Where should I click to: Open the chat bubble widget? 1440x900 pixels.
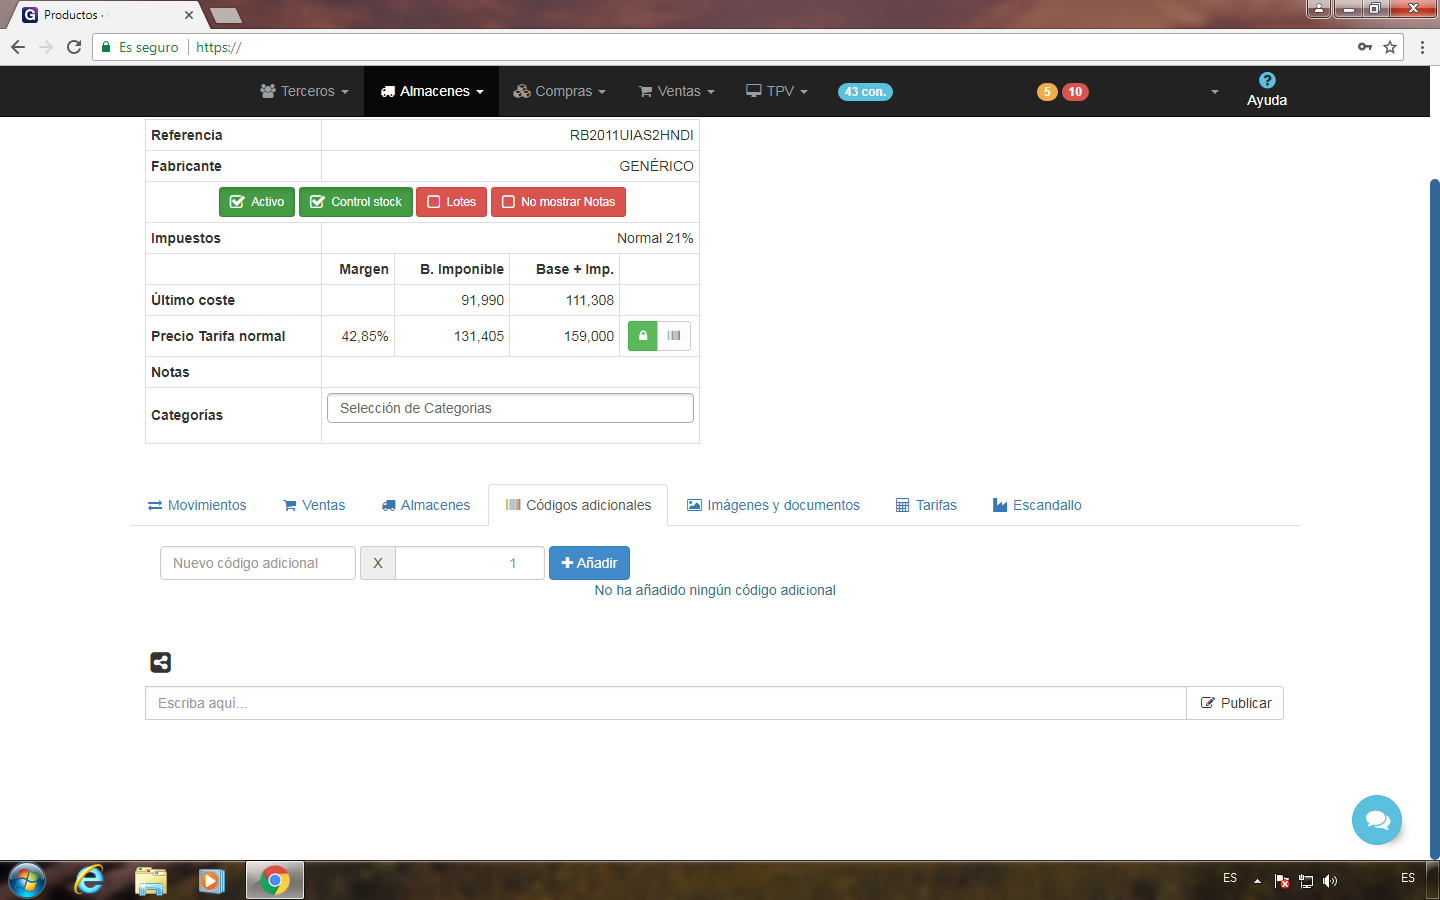click(1376, 820)
